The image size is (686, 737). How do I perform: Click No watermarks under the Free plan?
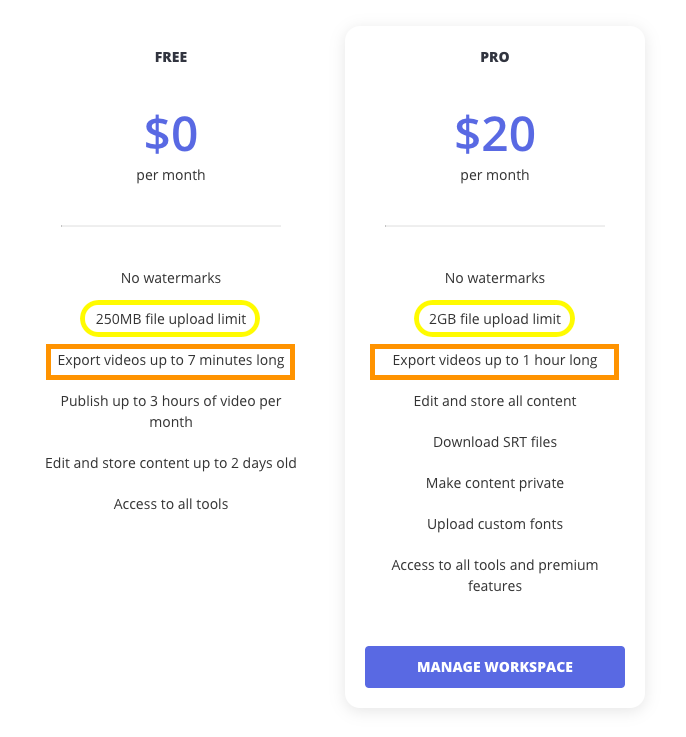coord(171,278)
